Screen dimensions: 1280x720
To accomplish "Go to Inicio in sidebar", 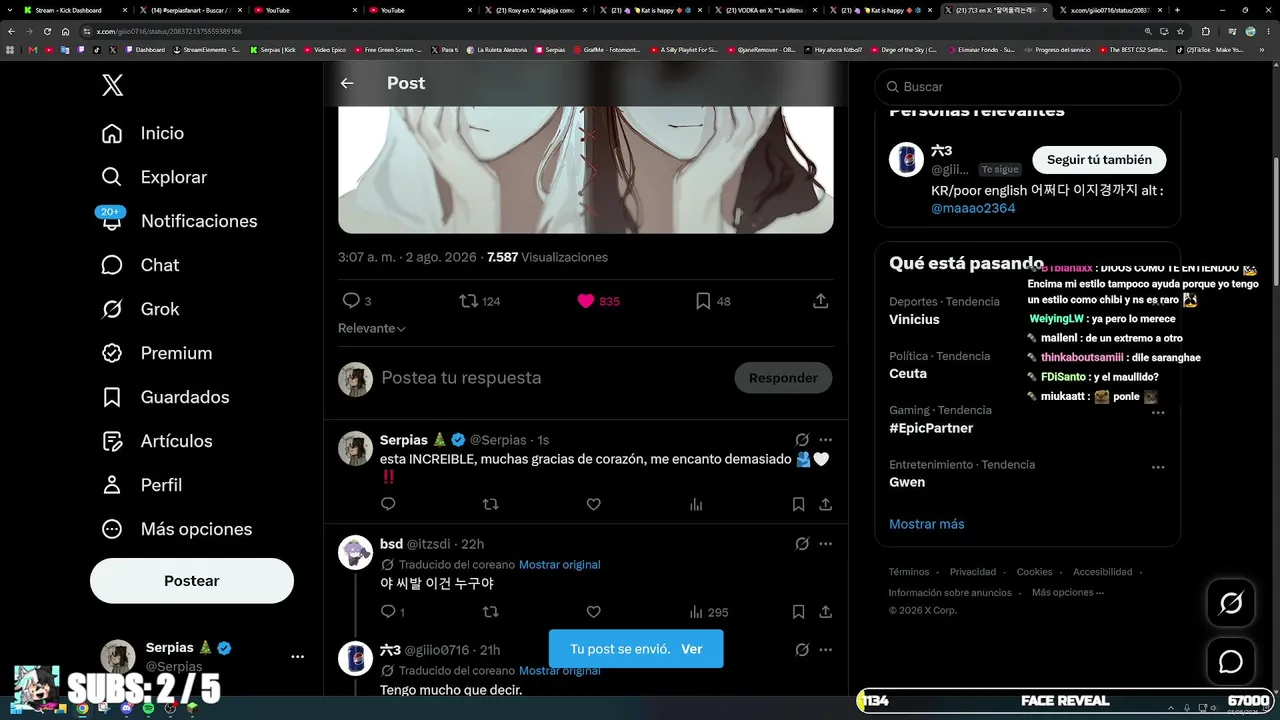I will [x=143, y=133].
